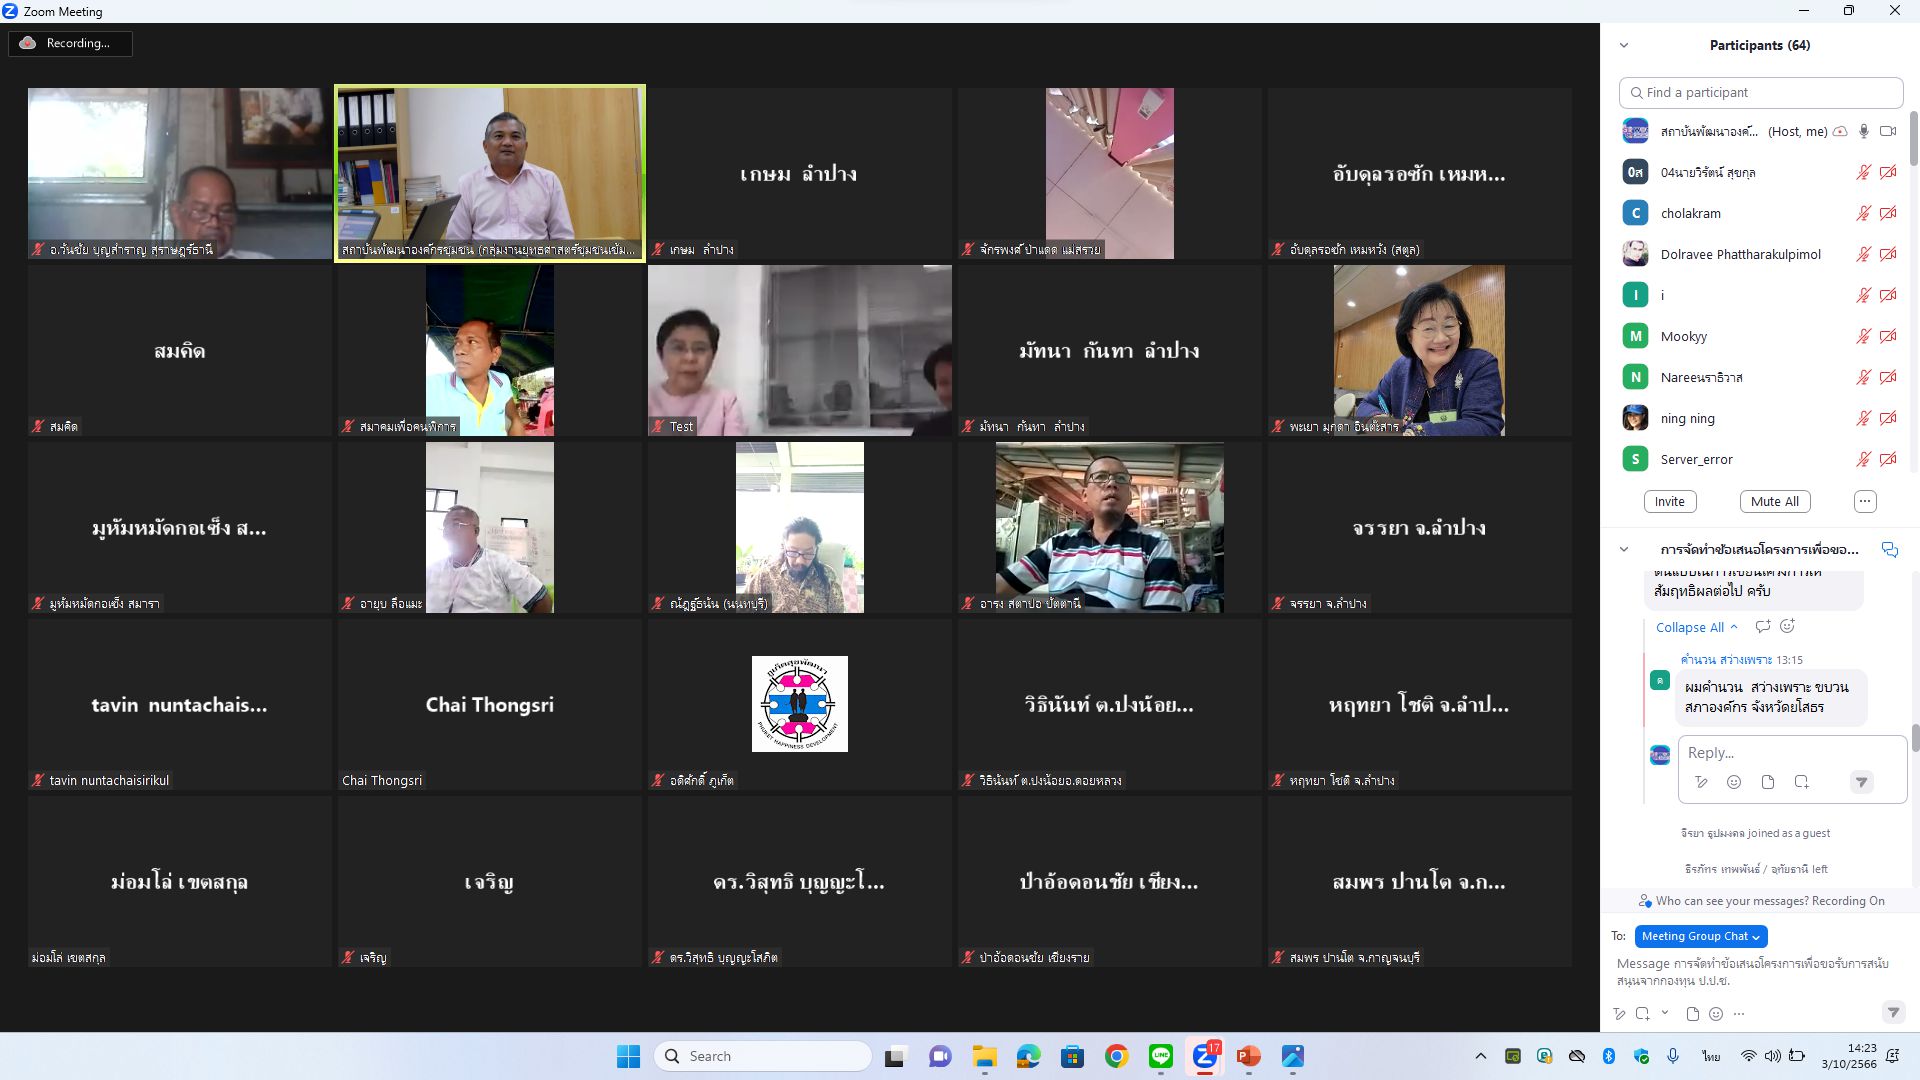Open the more options menu next to Mute All
1920x1080 pixels.
pos(1865,501)
